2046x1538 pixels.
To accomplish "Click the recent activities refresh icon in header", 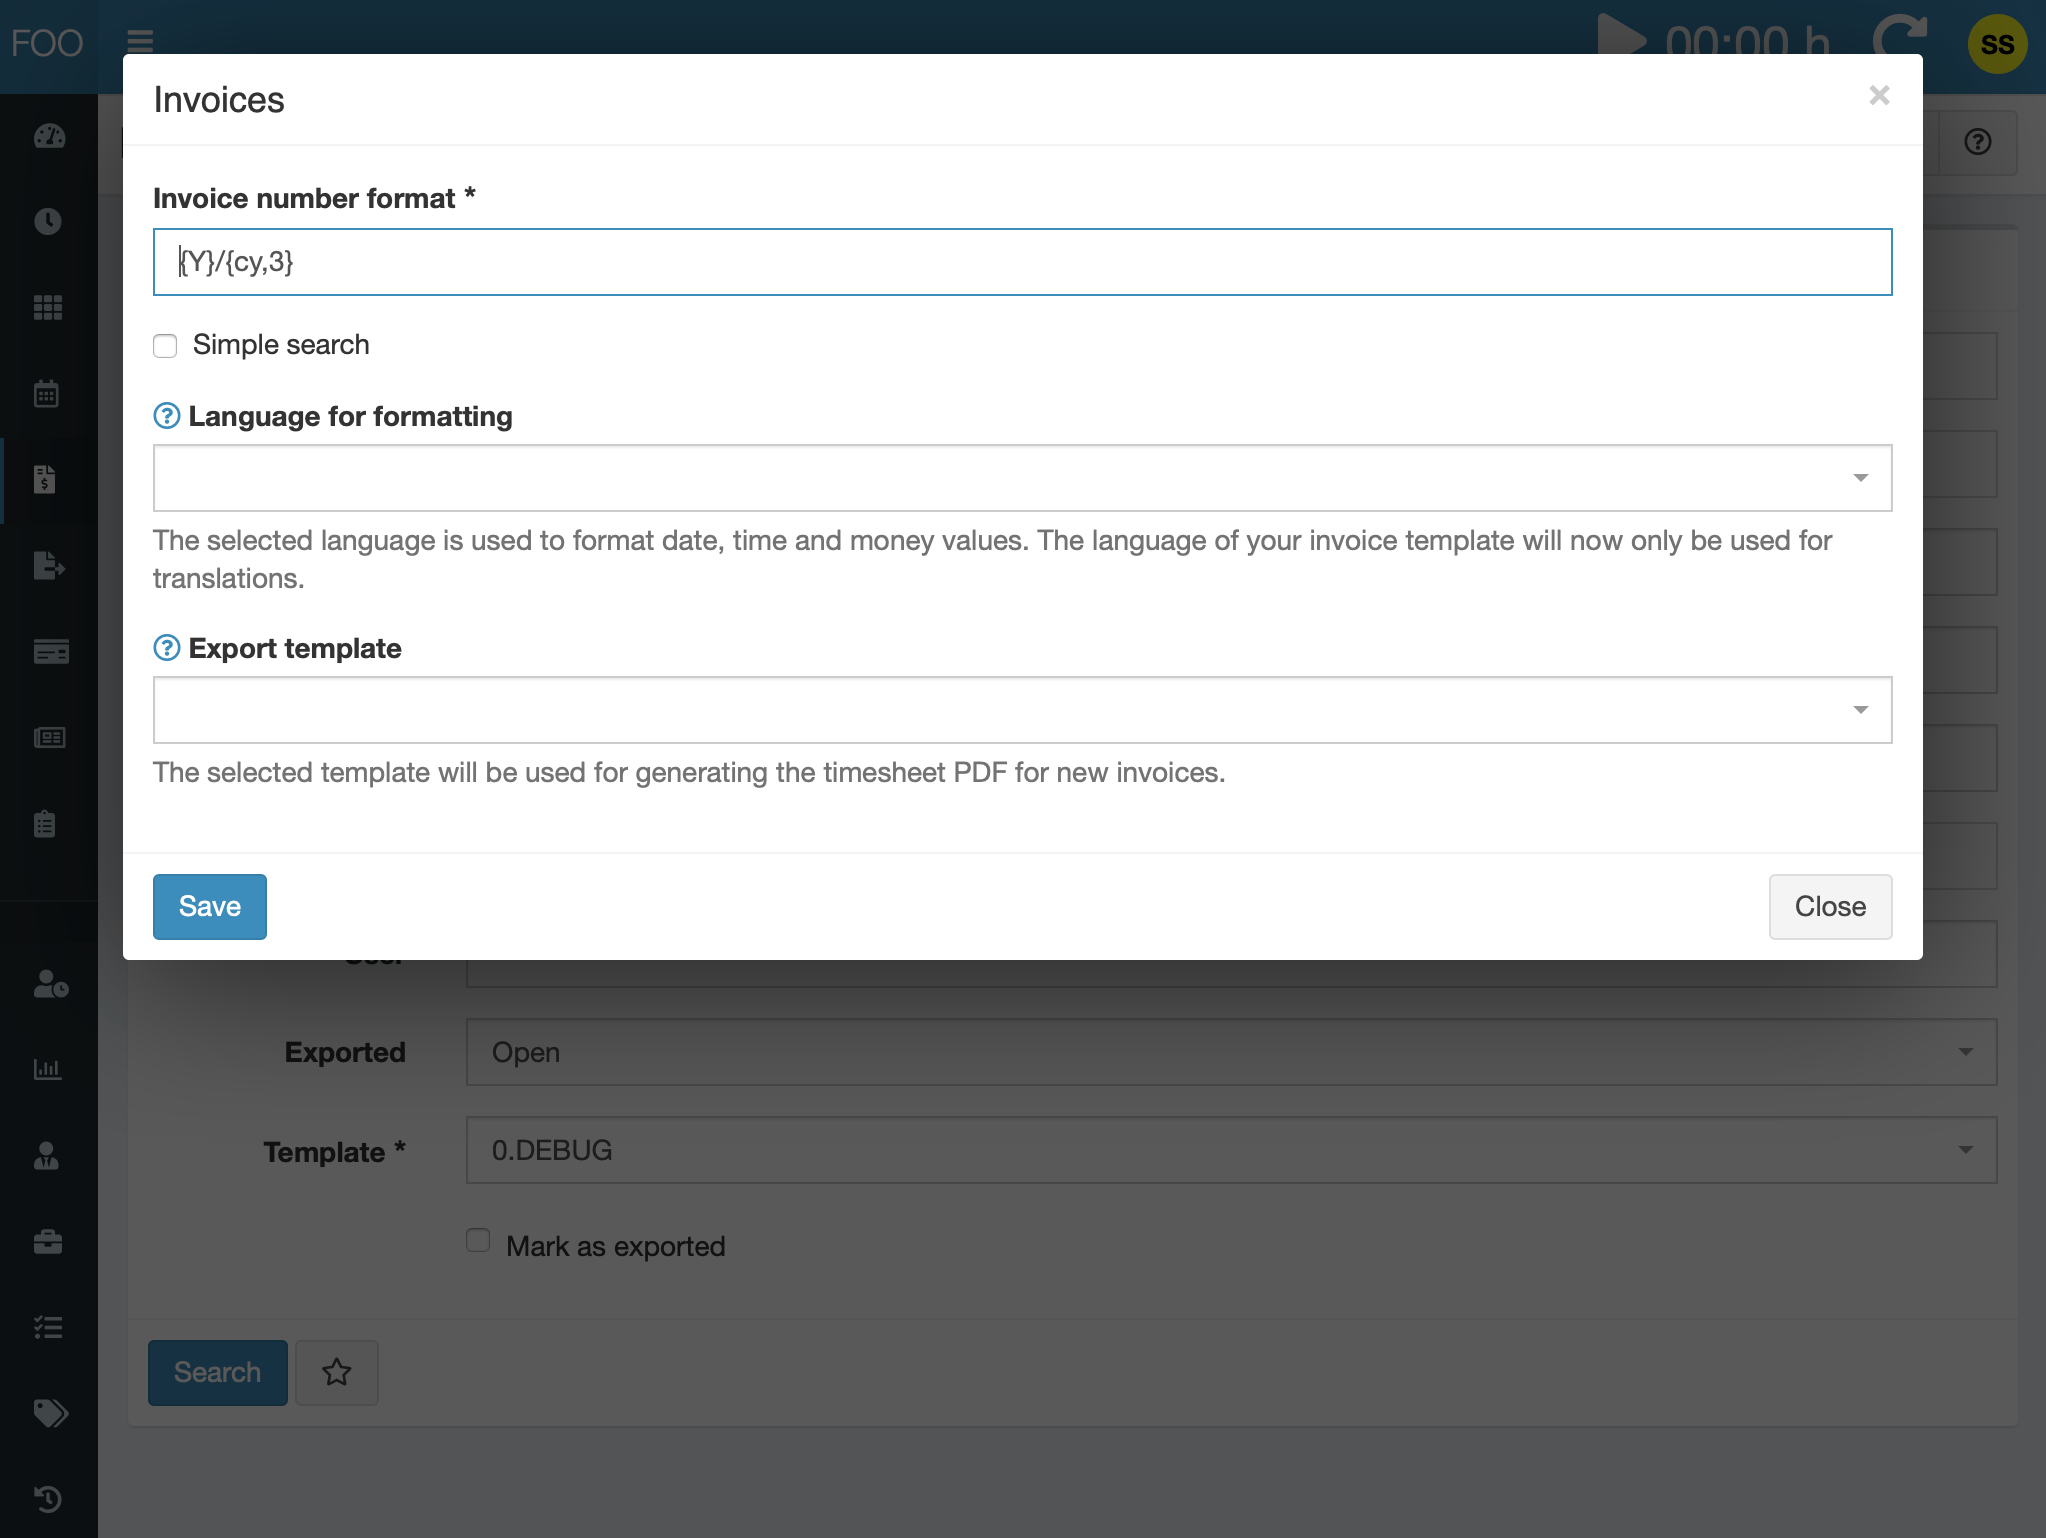I will pyautogui.click(x=1900, y=34).
